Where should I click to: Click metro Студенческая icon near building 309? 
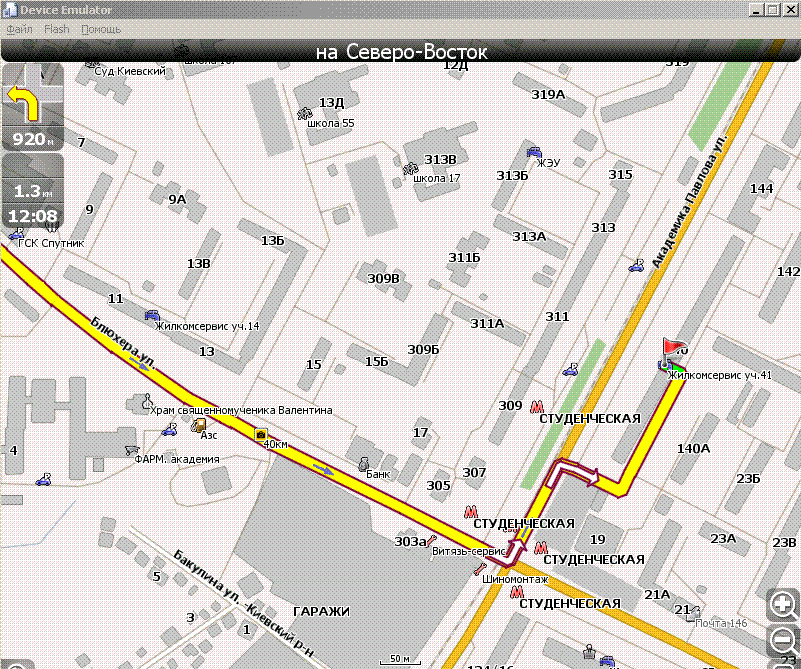536,407
